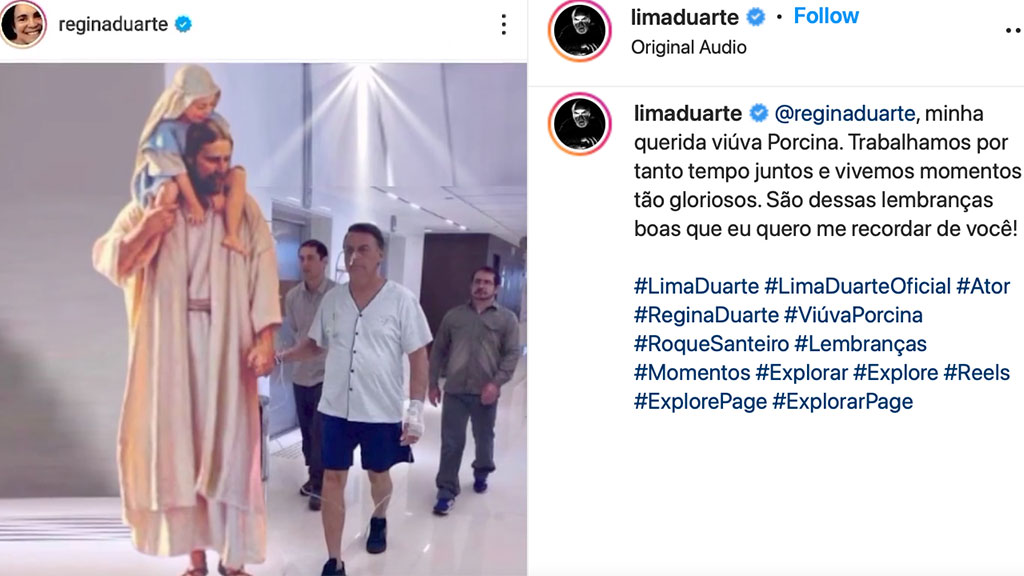
Task: Follow the limaduarte account
Action: point(825,16)
